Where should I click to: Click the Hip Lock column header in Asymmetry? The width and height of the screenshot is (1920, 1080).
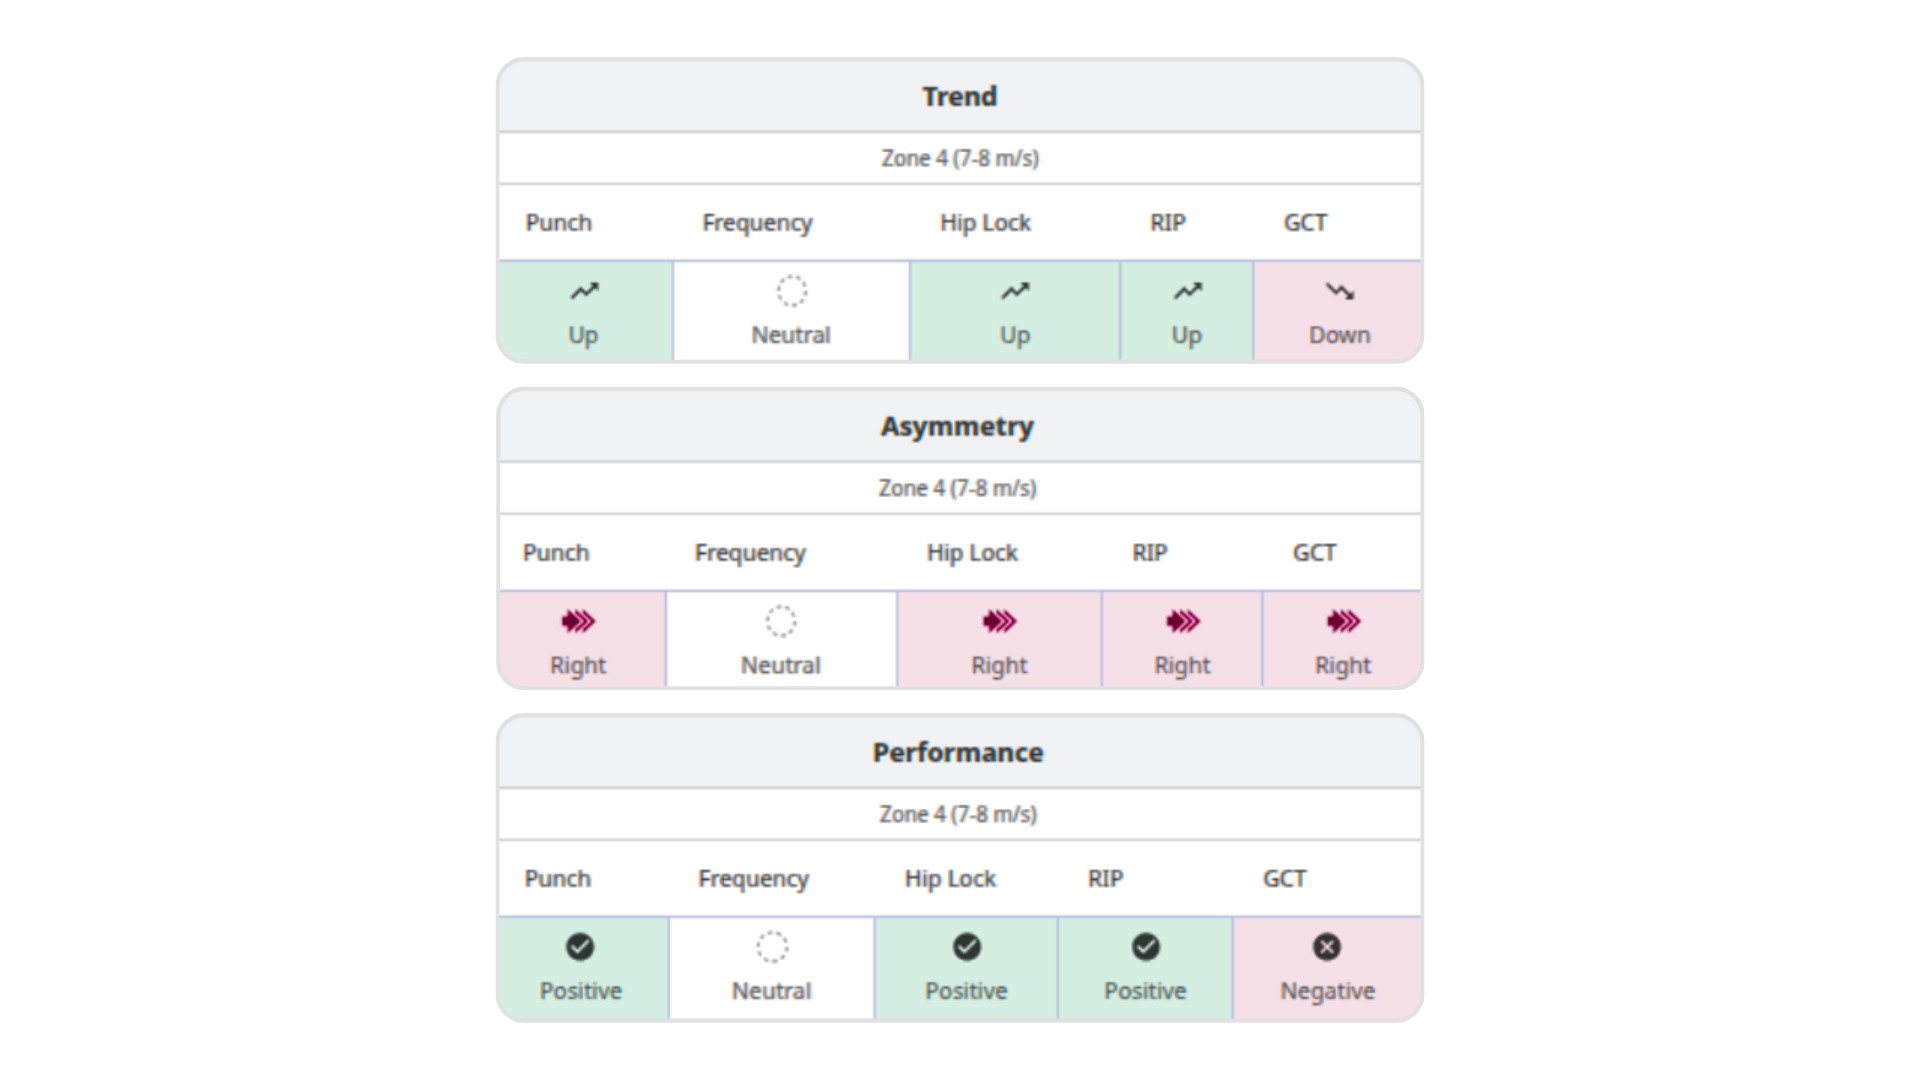[972, 553]
